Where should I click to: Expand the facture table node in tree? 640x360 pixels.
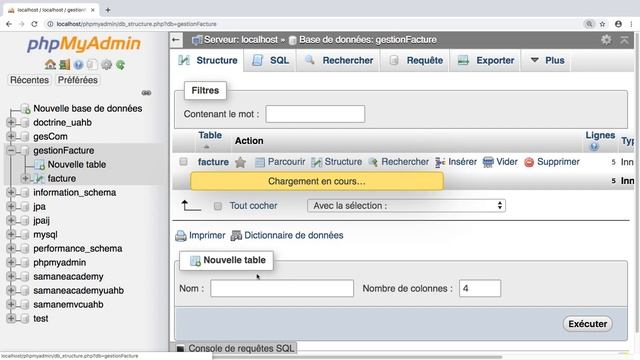pos(25,178)
